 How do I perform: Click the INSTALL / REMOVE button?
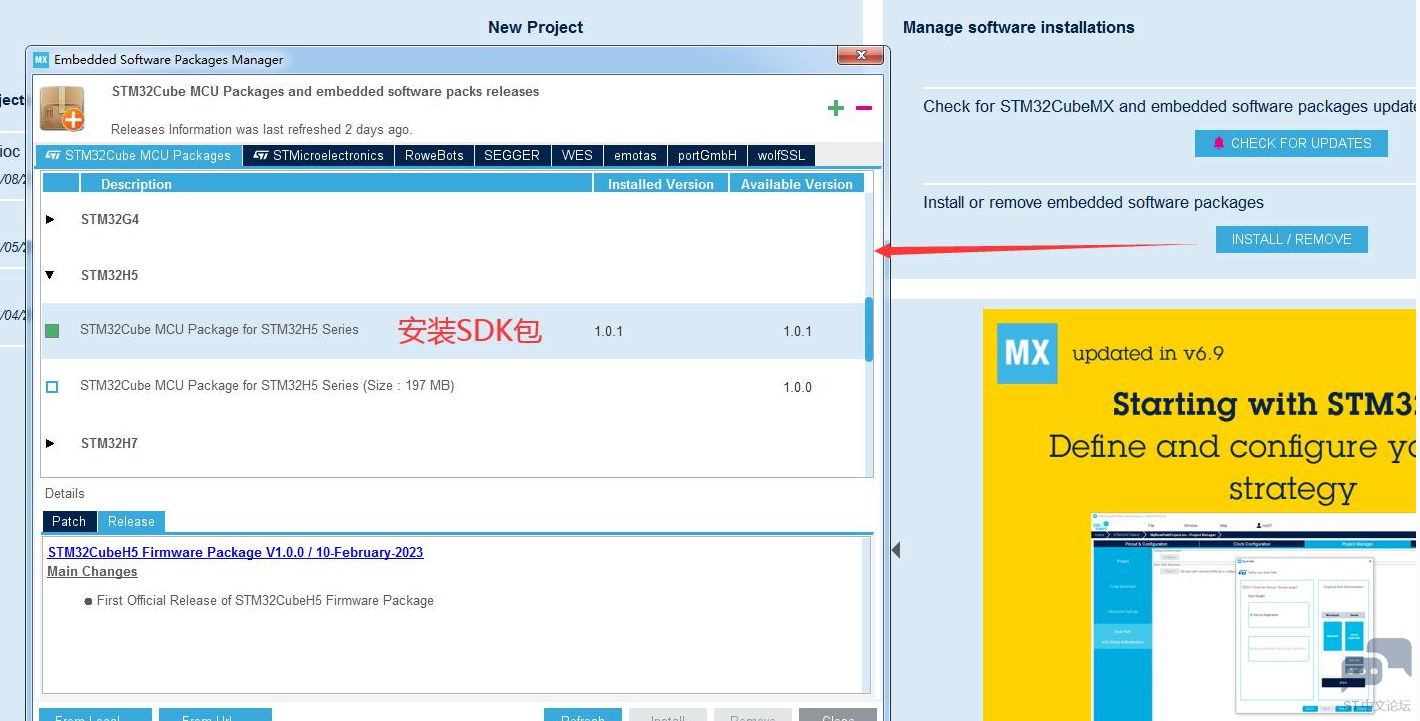[1291, 239]
